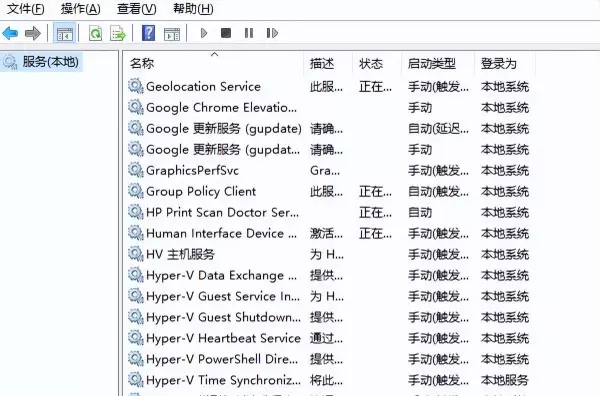Sort by the 描述 column header

click(x=322, y=63)
